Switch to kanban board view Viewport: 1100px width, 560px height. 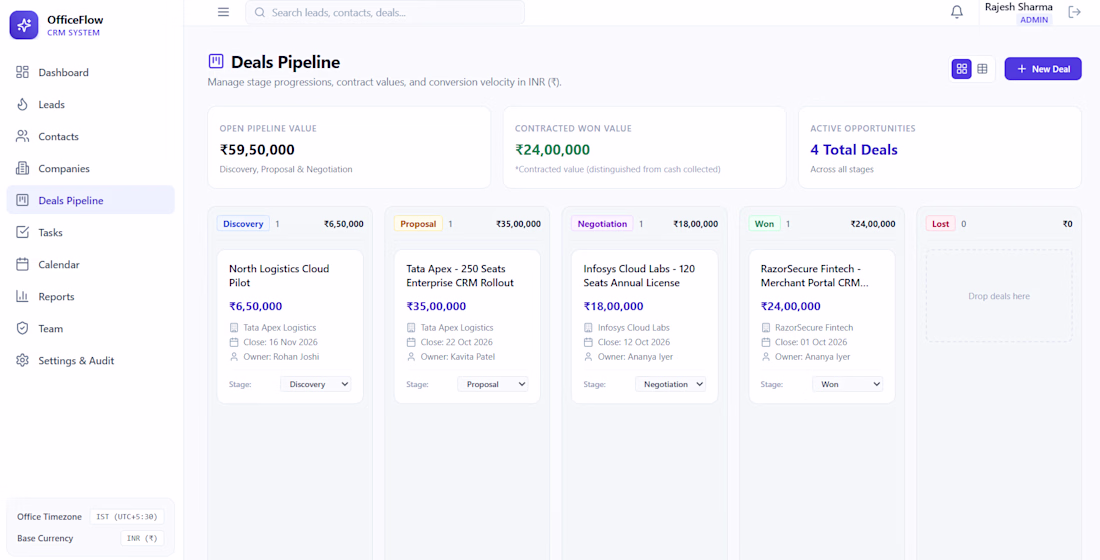pyautogui.click(x=962, y=69)
